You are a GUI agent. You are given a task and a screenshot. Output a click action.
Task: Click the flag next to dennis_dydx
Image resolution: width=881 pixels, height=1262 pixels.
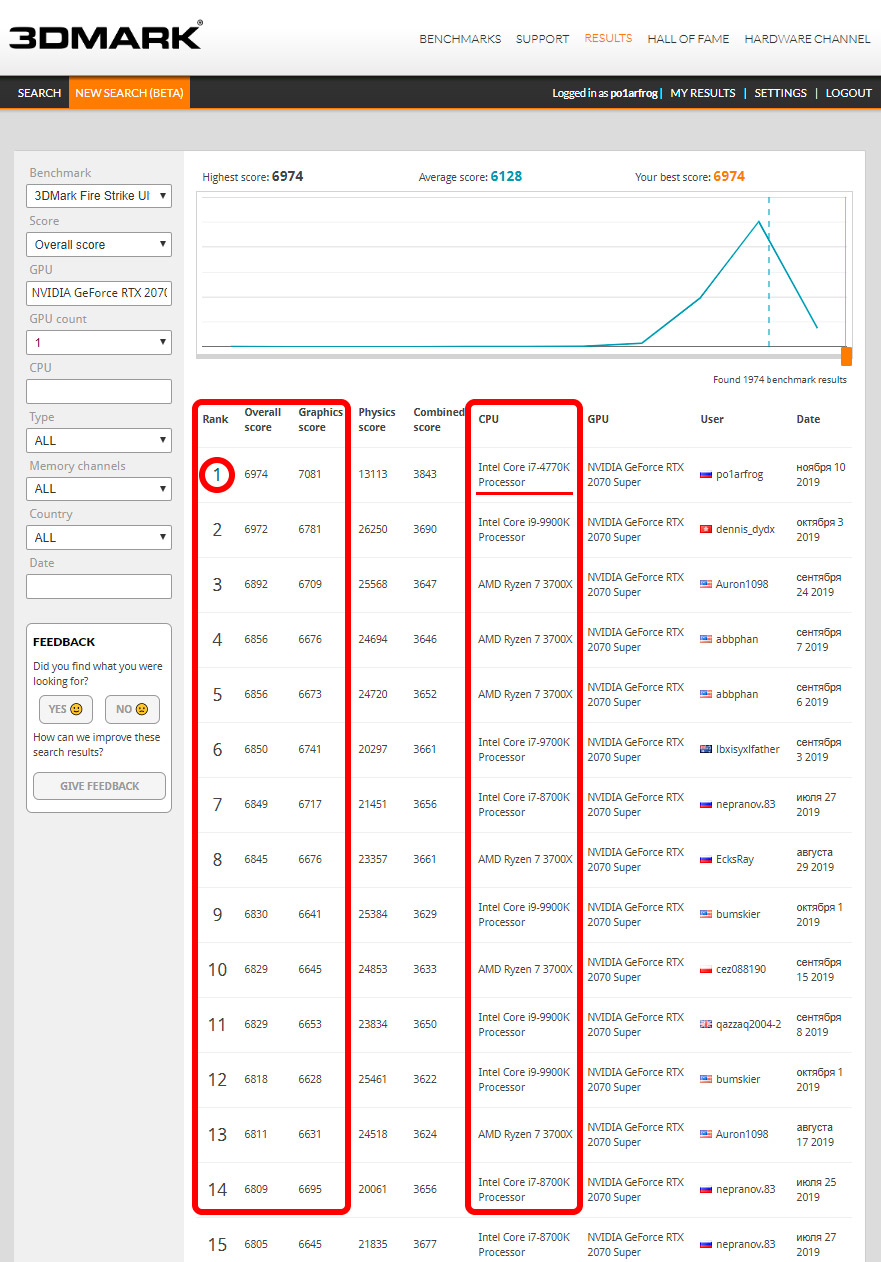pyautogui.click(x=706, y=529)
